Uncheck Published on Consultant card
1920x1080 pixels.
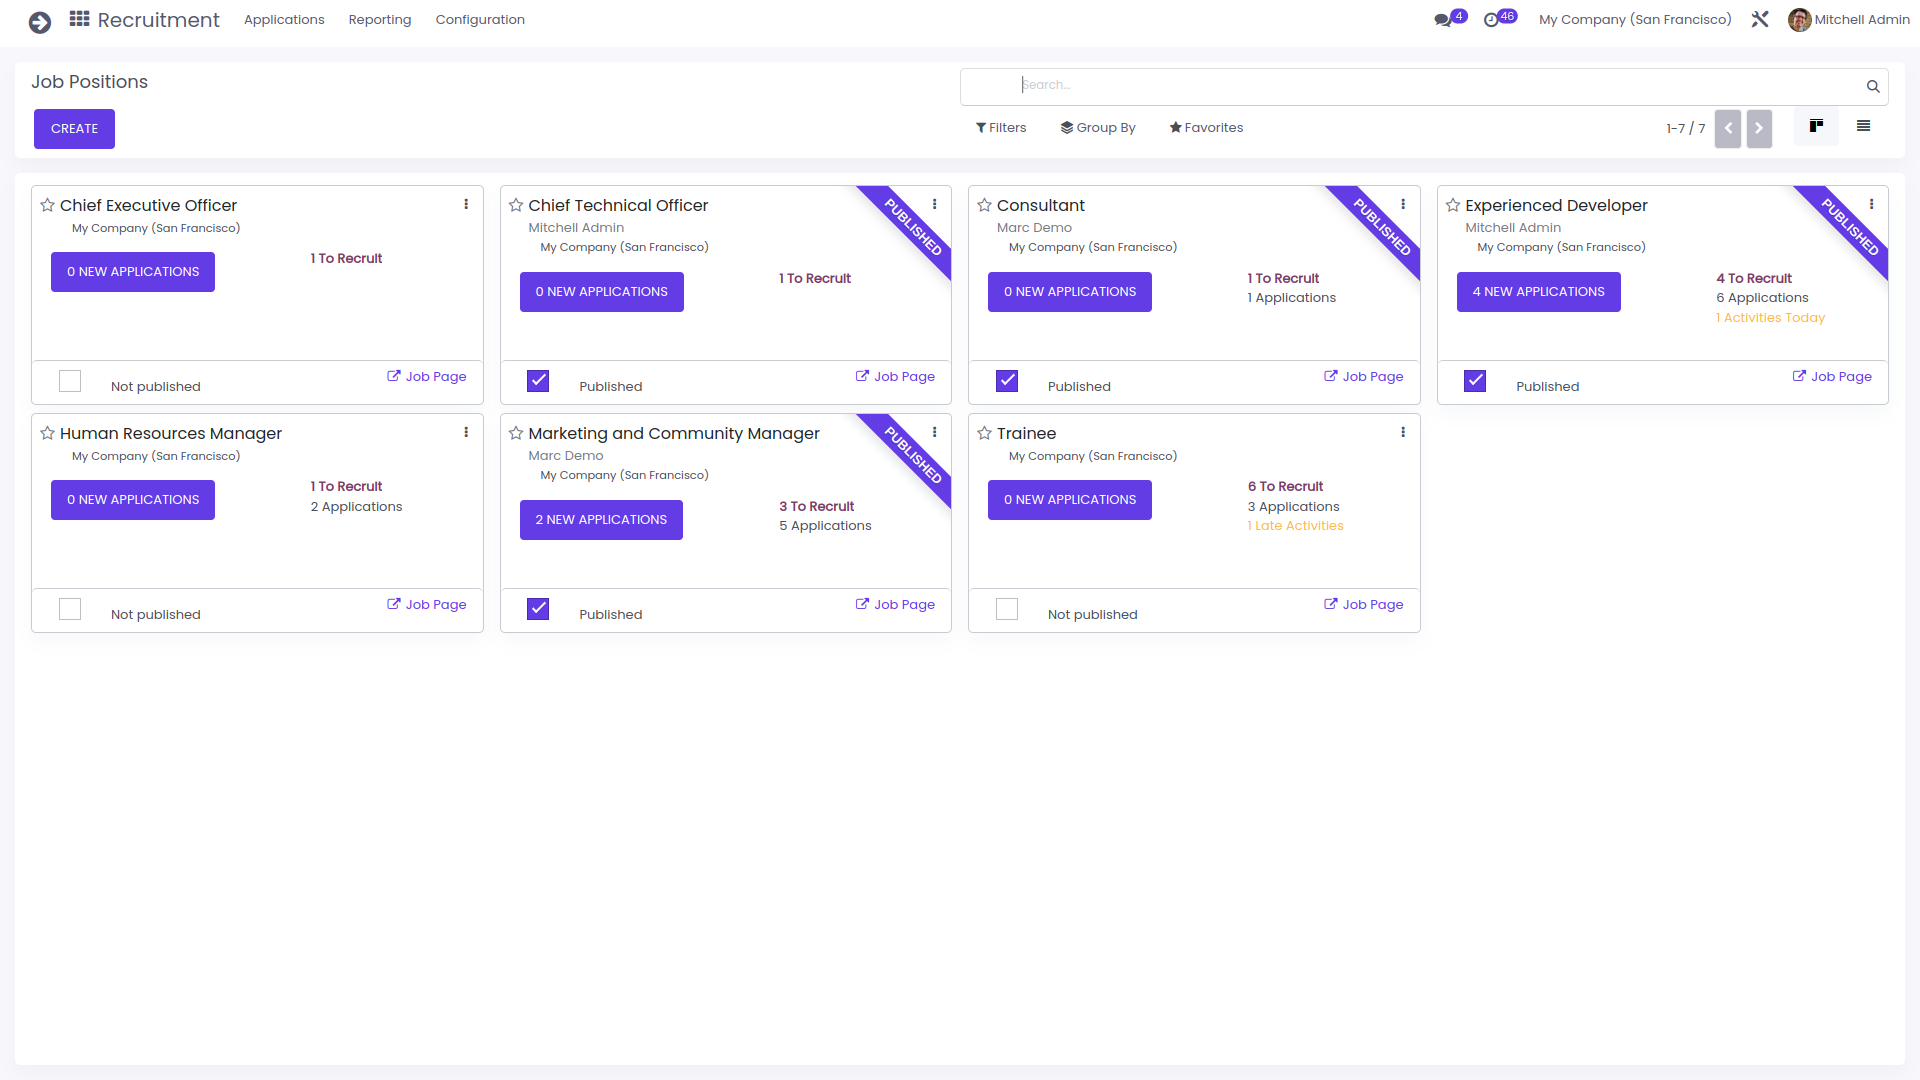pos(1007,381)
